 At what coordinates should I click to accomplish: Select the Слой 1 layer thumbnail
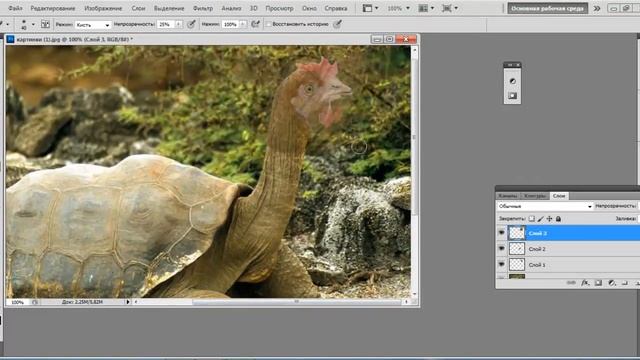pos(517,264)
